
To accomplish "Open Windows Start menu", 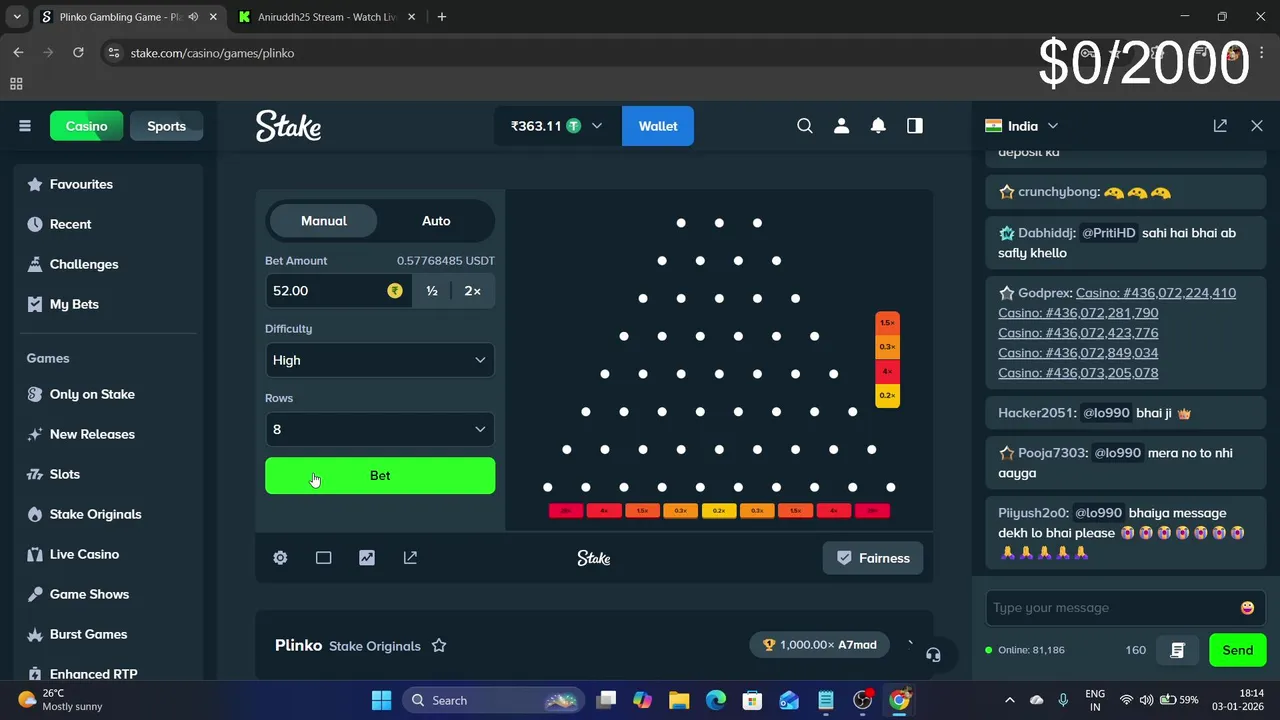I will click(382, 700).
